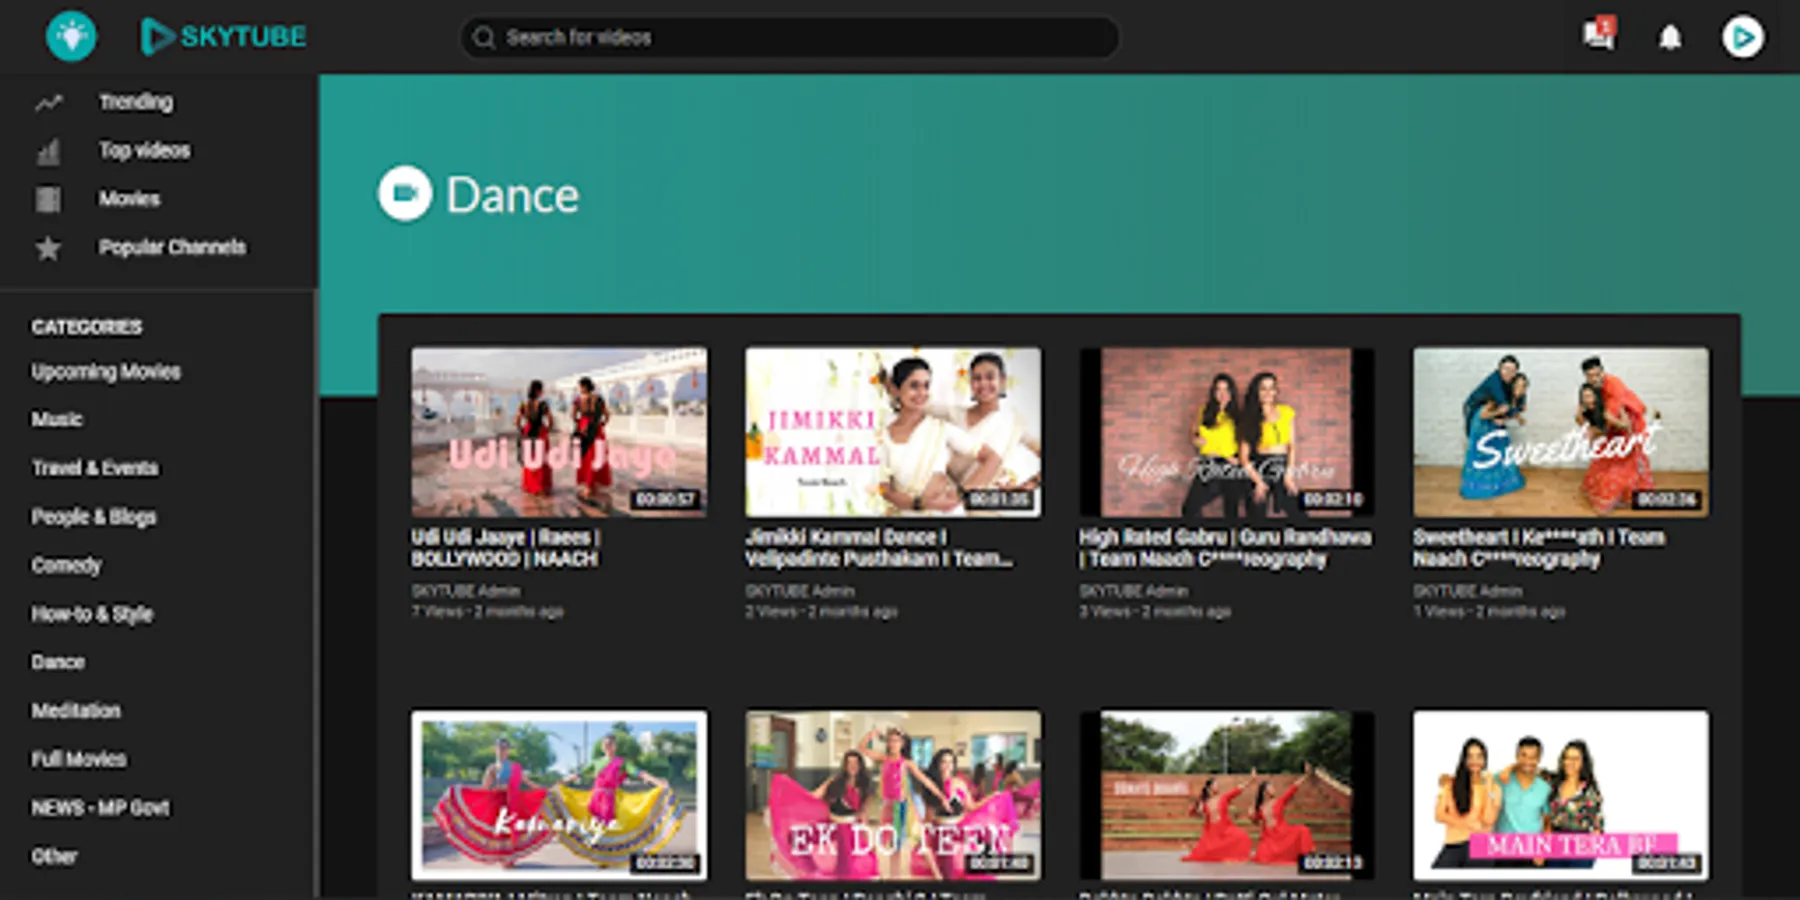Viewport: 1800px width, 900px height.
Task: Click the search magnifier icon
Action: tap(484, 38)
